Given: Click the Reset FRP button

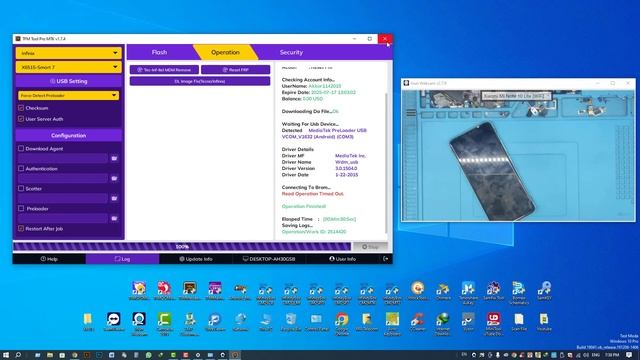Looking at the screenshot, I should tap(236, 70).
